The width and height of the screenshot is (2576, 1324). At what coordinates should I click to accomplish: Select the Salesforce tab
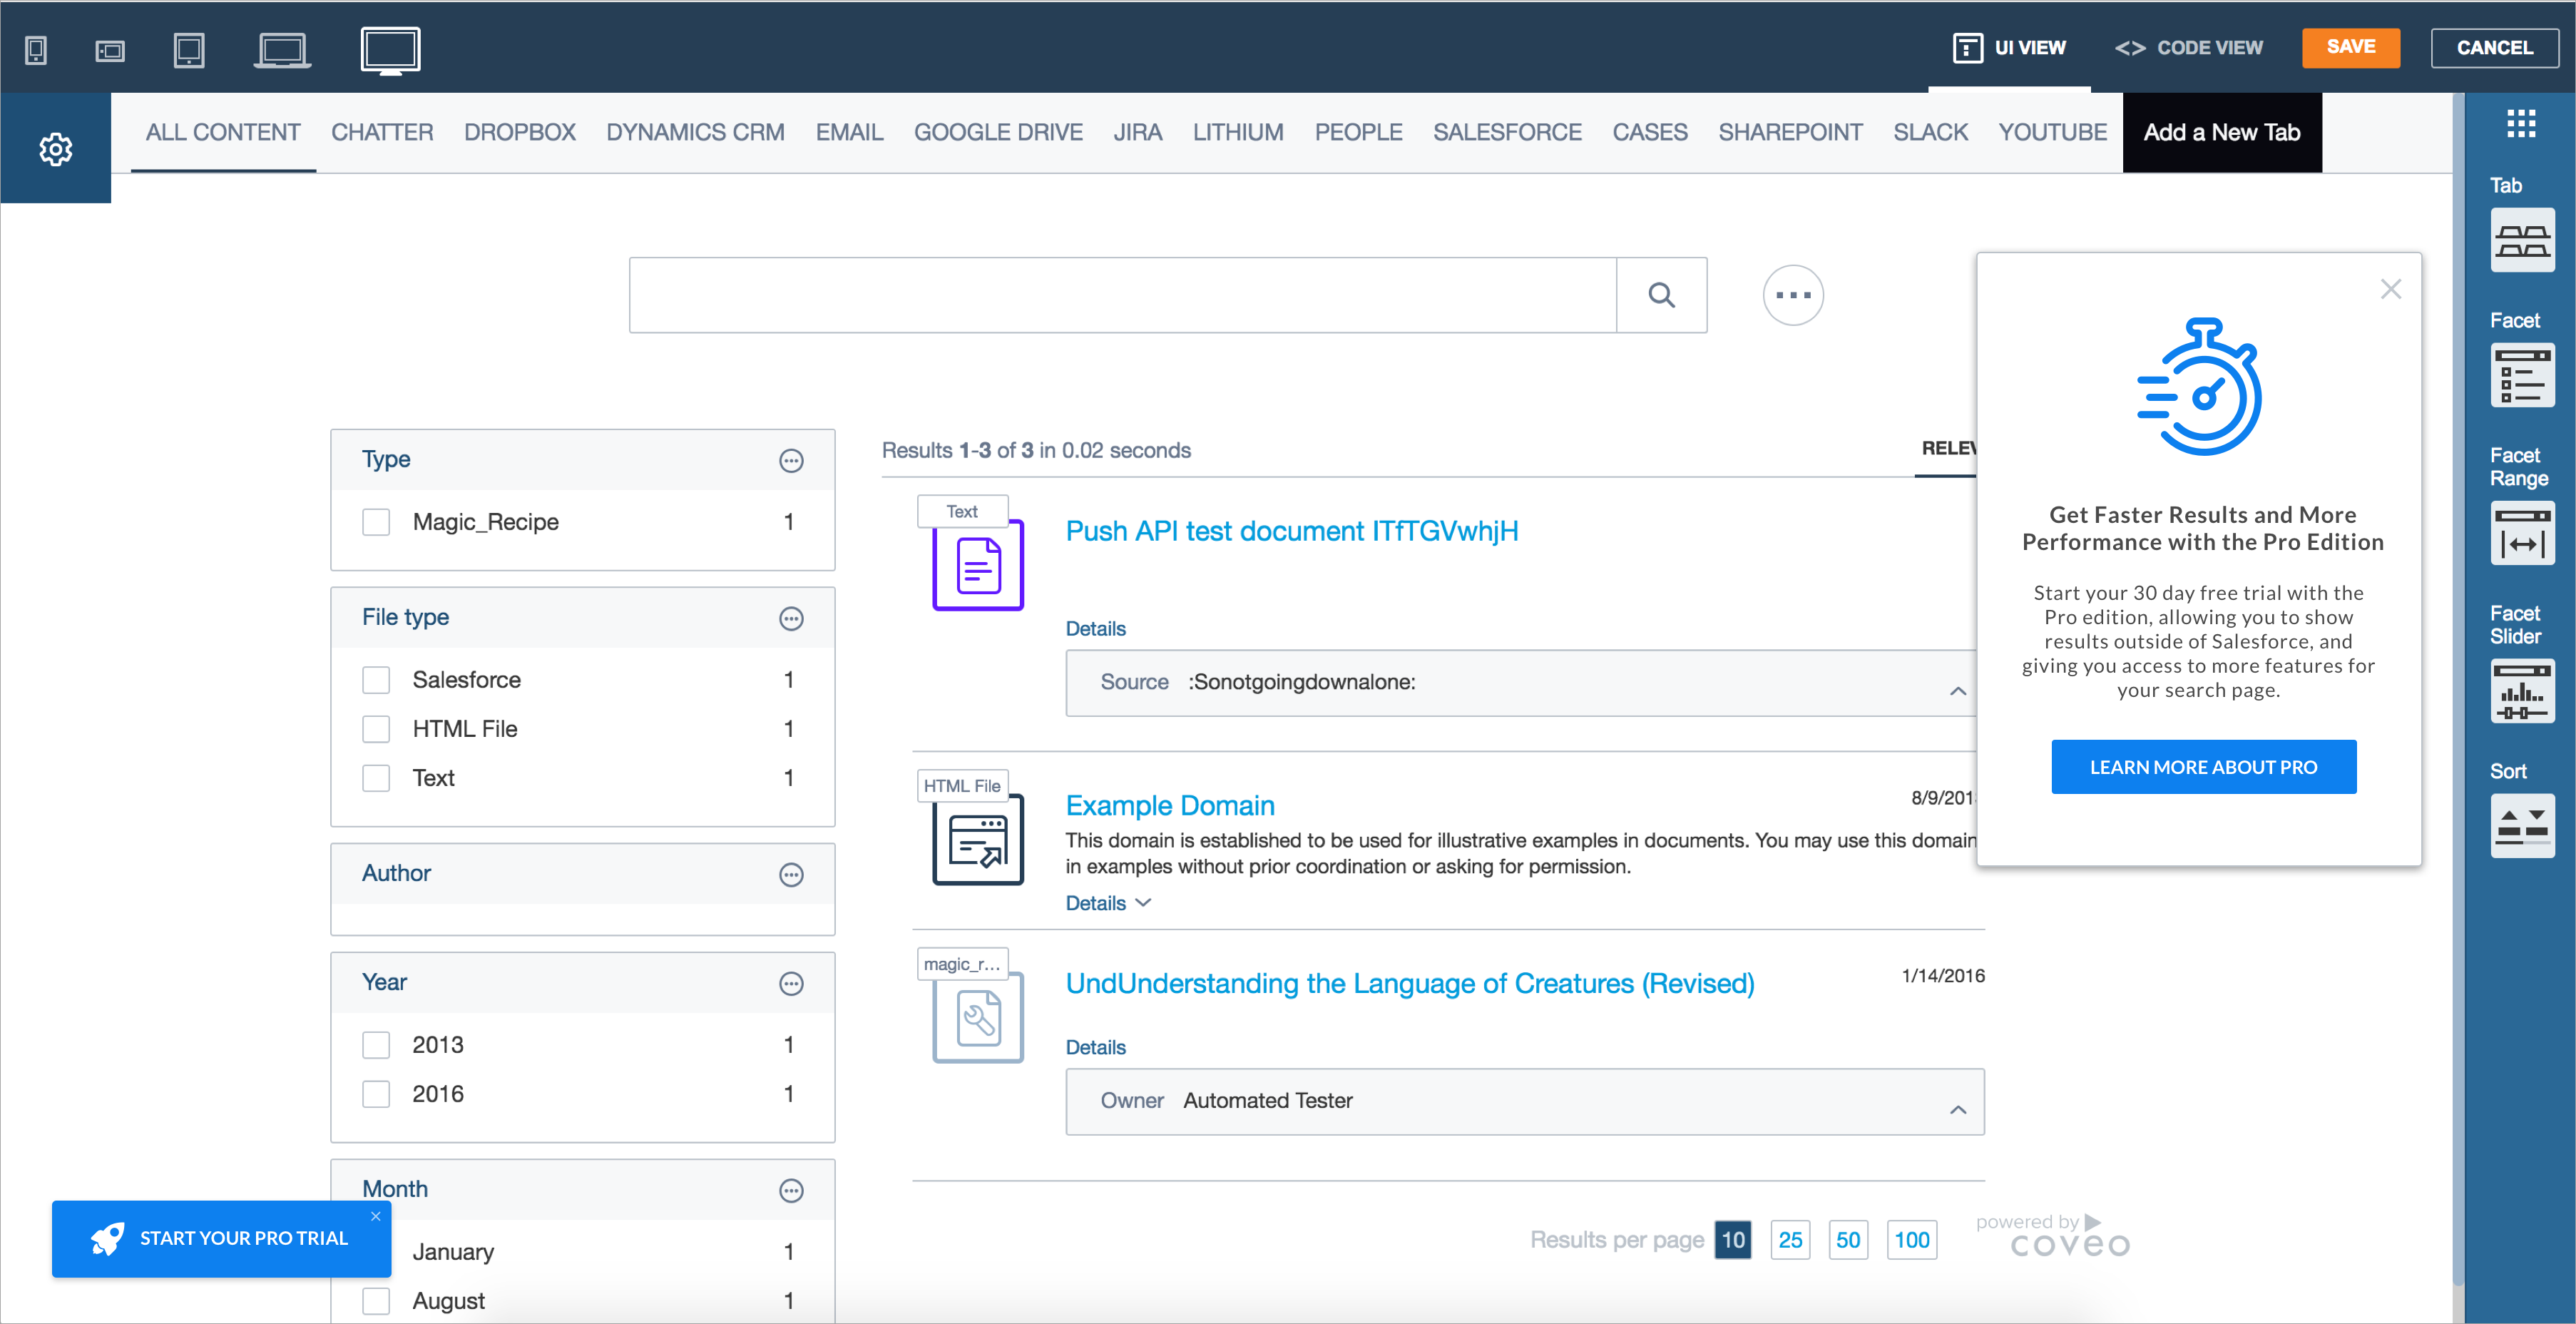coord(1507,132)
